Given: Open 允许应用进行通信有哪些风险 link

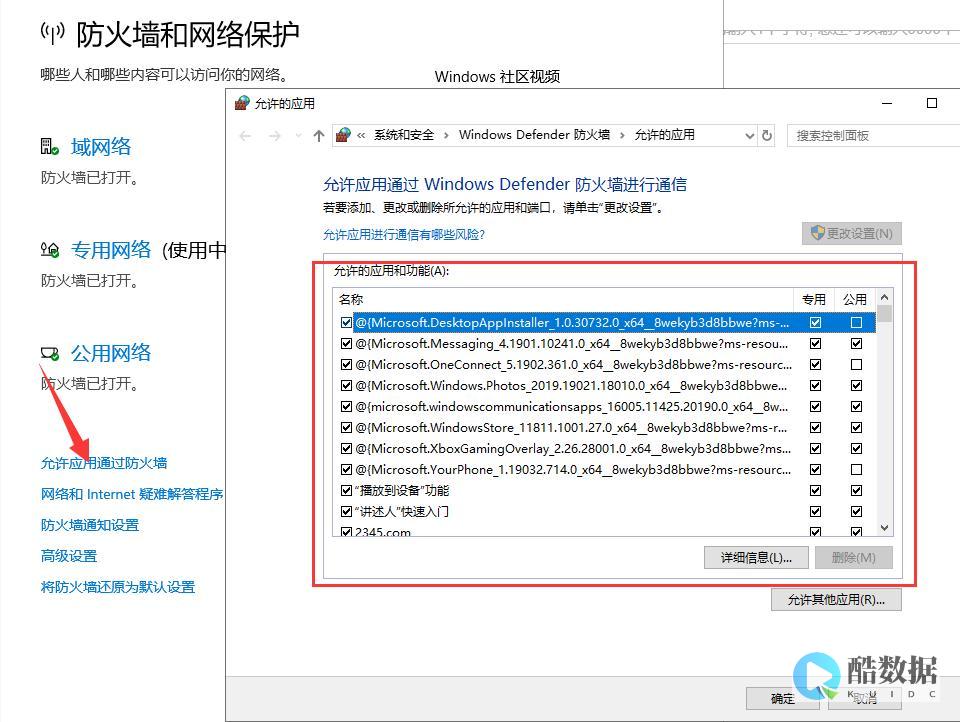Looking at the screenshot, I should [x=403, y=235].
